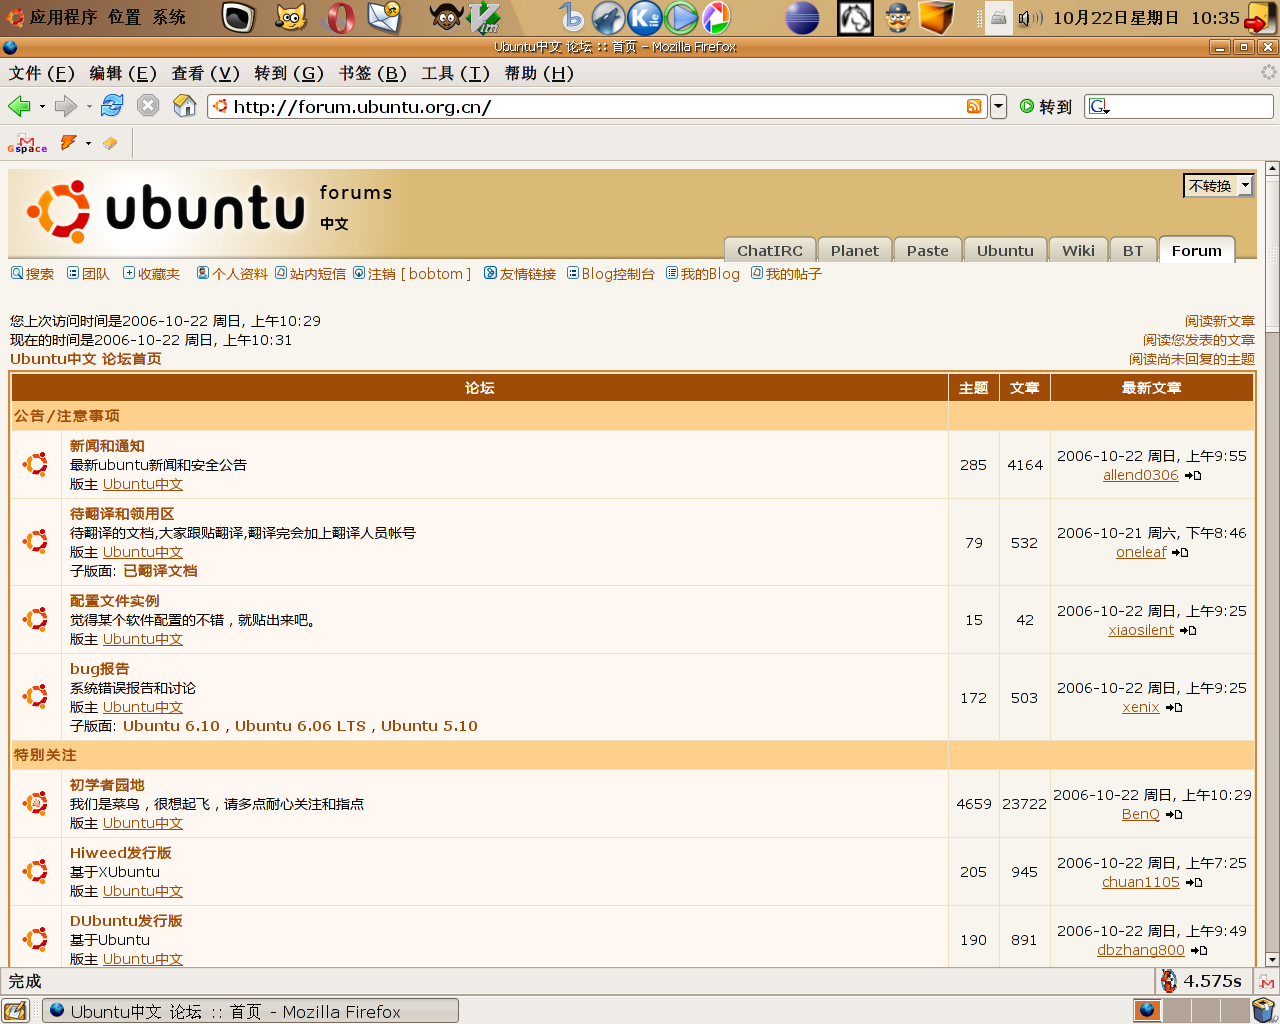Open the Vim editor launcher
Screen dimensions: 1280x1024
pyautogui.click(x=484, y=18)
